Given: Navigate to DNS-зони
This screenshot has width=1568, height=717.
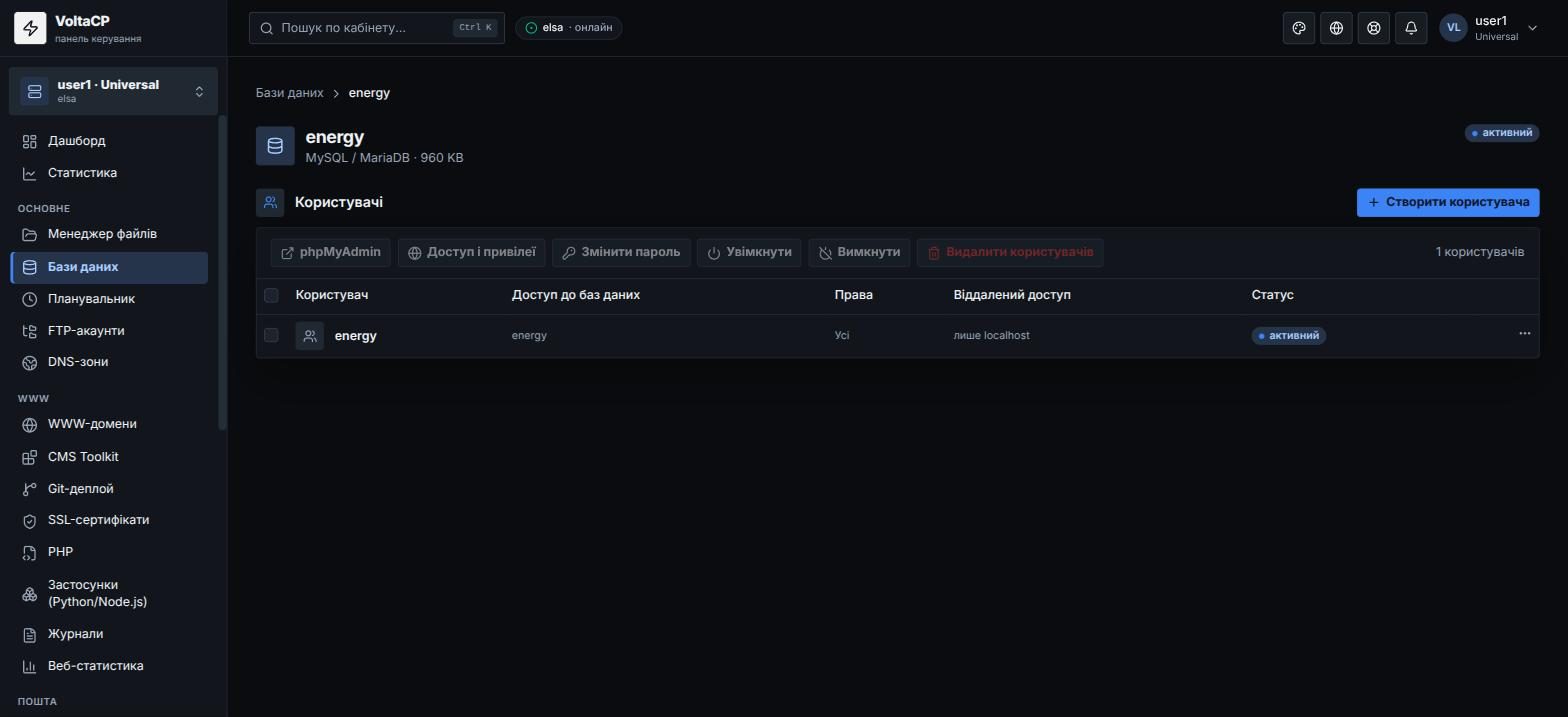Looking at the screenshot, I should pos(110,362).
